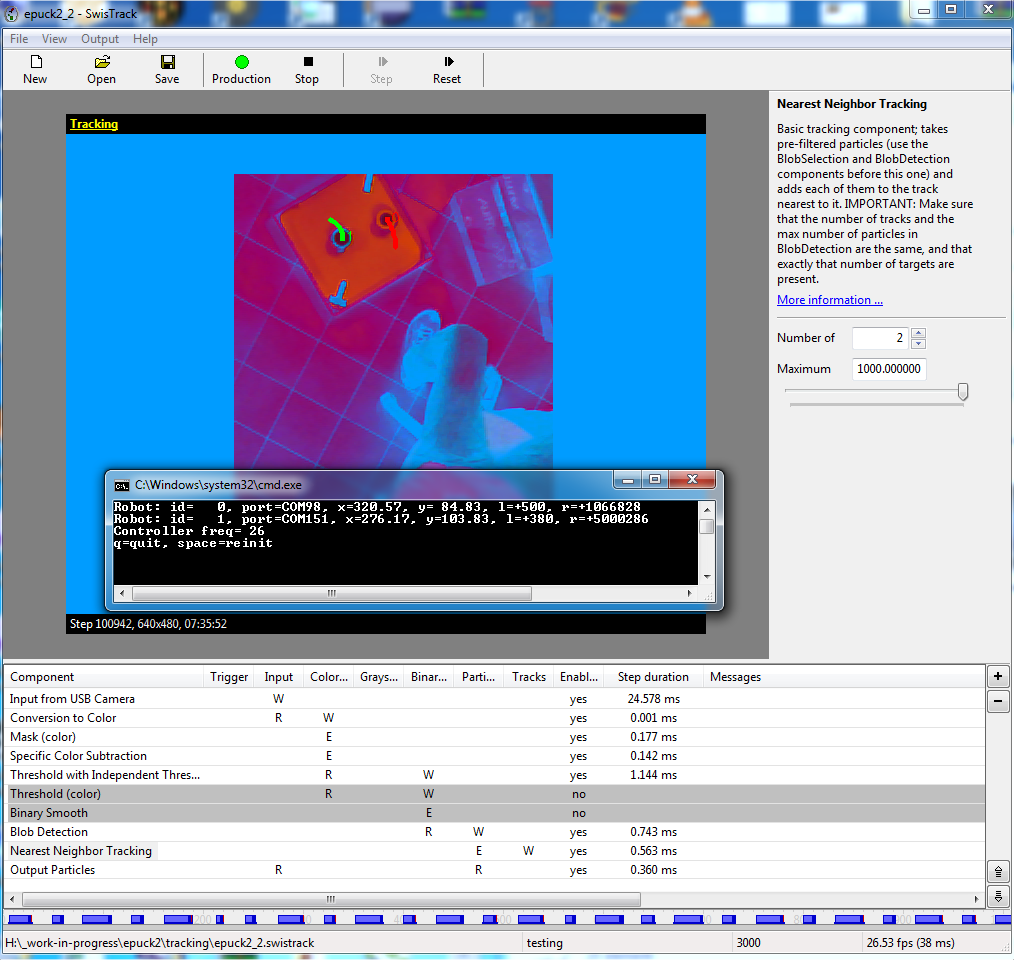Switch to Production mode with the green icon
The height and width of the screenshot is (960, 1014).
pos(241,69)
